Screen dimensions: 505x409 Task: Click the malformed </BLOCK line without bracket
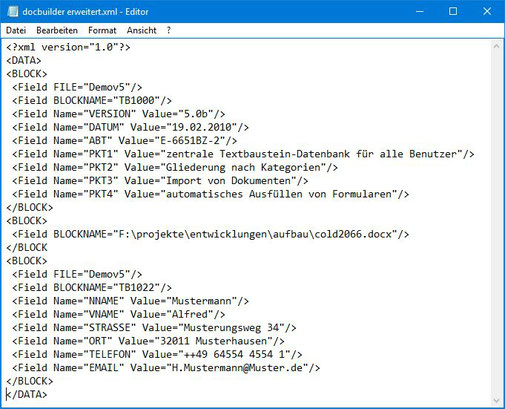point(27,248)
